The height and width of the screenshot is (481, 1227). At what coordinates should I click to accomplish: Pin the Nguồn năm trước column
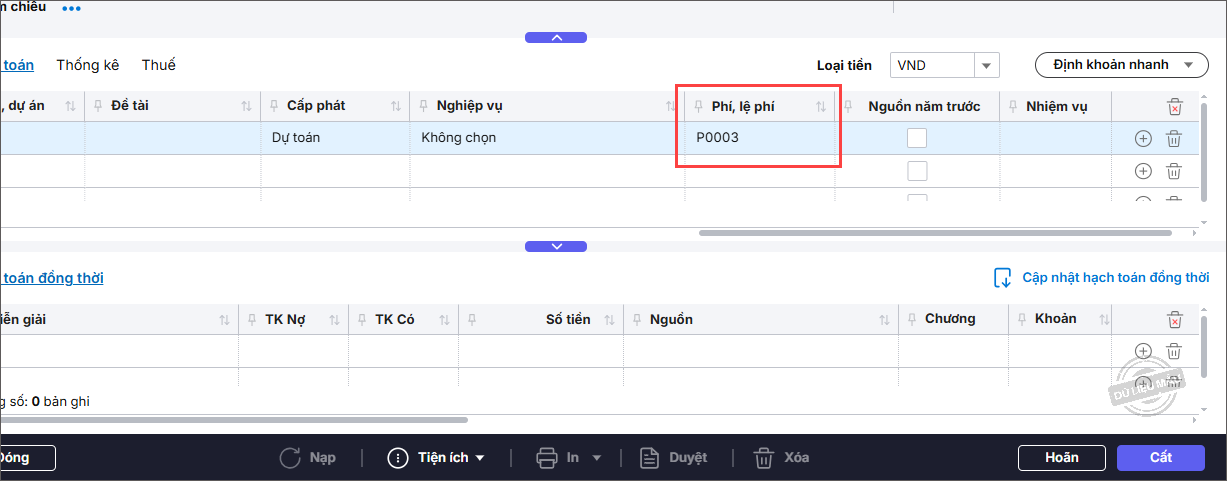(849, 106)
